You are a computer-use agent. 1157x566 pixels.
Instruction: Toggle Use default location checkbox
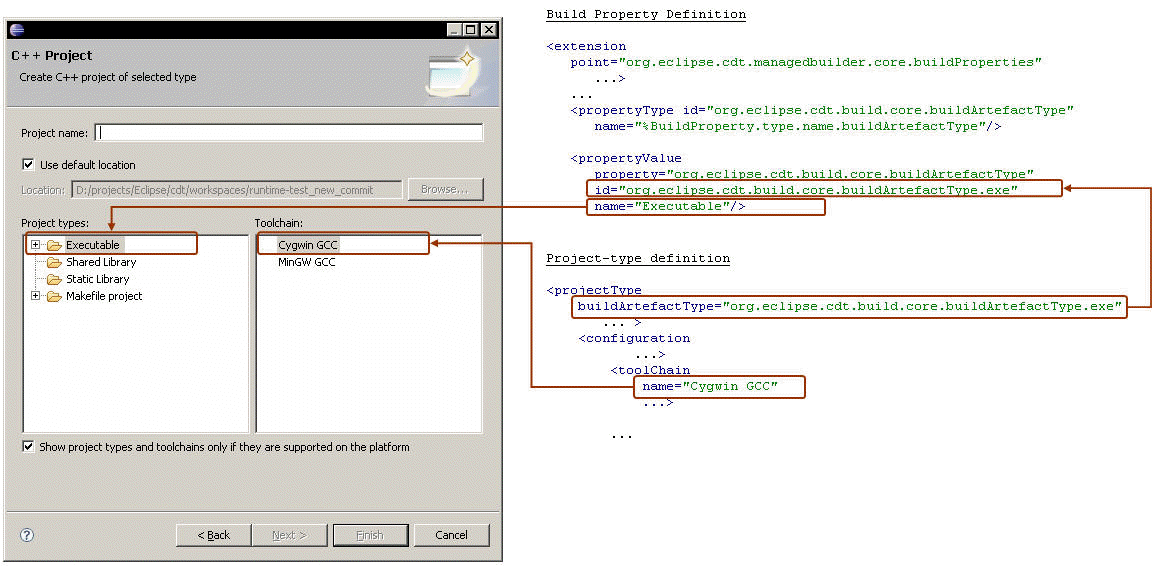[28, 165]
